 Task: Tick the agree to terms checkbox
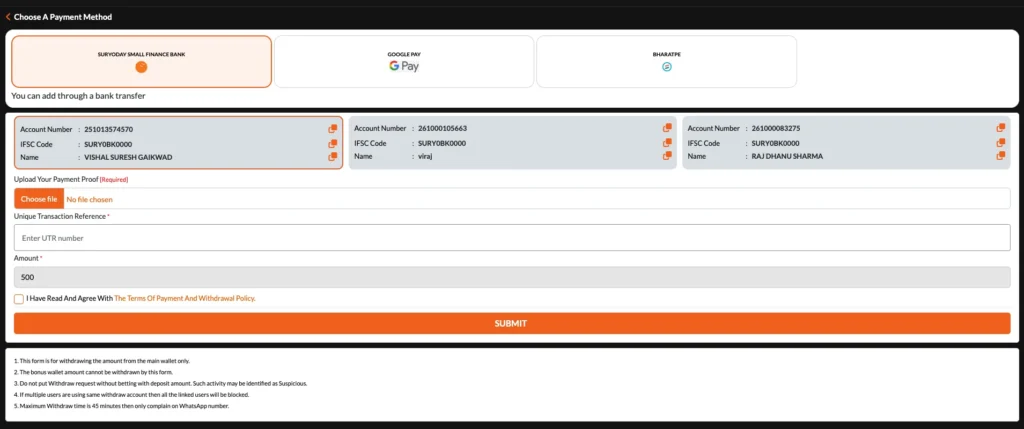[x=19, y=298]
